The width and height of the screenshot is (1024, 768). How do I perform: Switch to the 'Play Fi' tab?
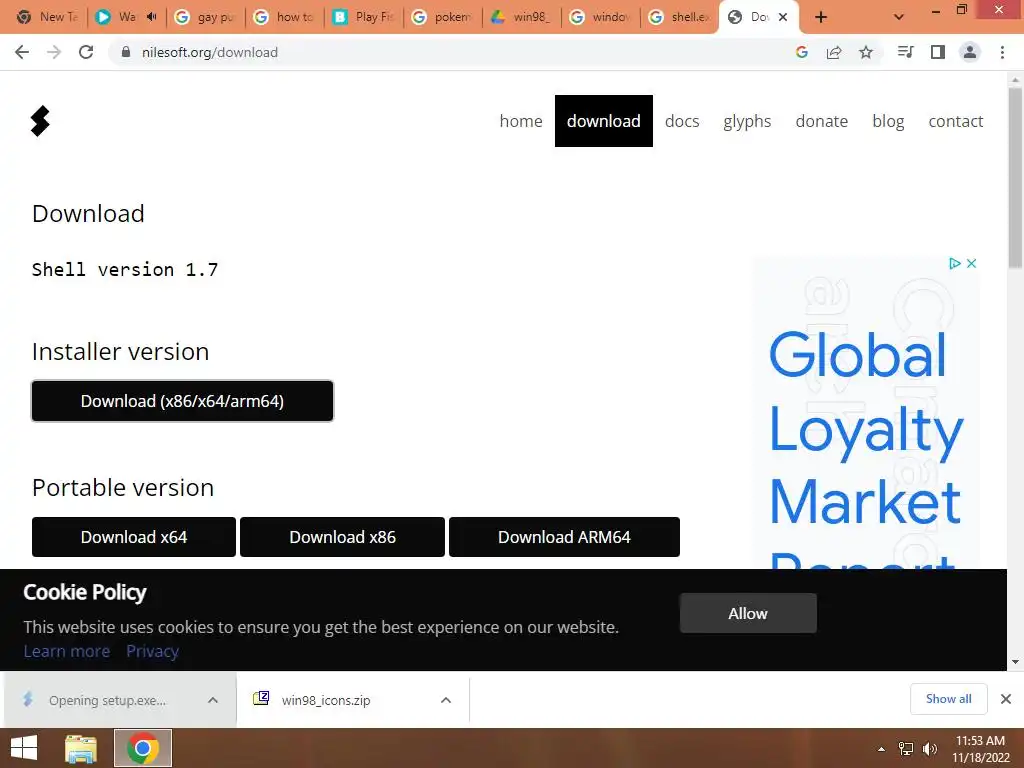point(364,17)
